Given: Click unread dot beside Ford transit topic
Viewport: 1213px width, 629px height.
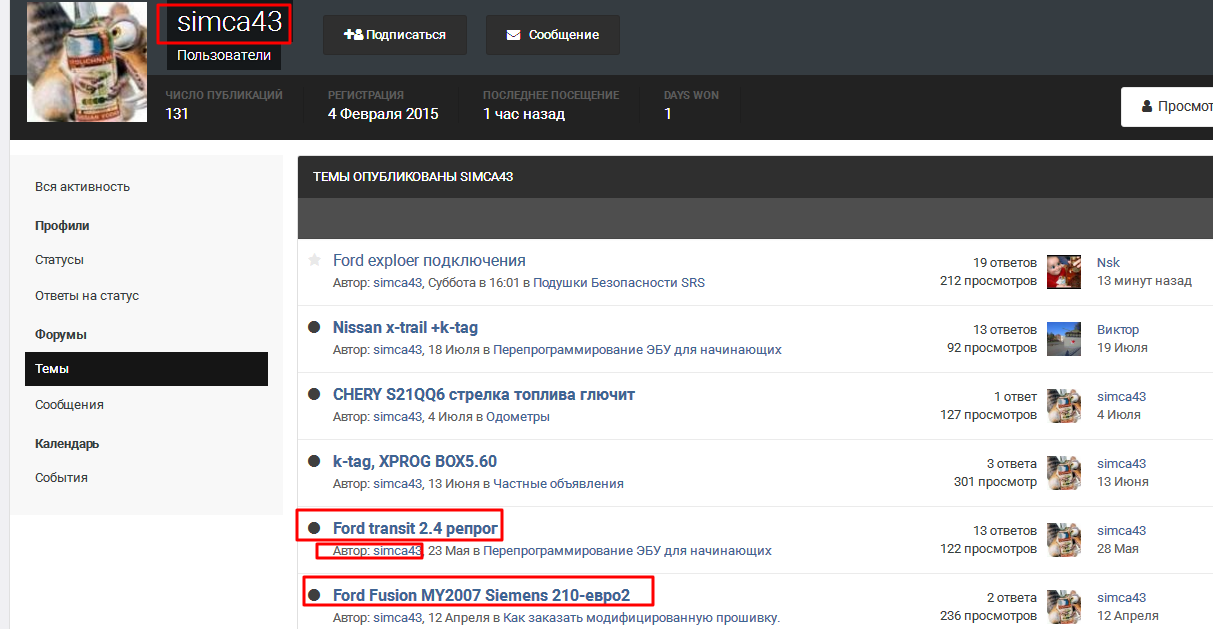Looking at the screenshot, I should point(314,527).
